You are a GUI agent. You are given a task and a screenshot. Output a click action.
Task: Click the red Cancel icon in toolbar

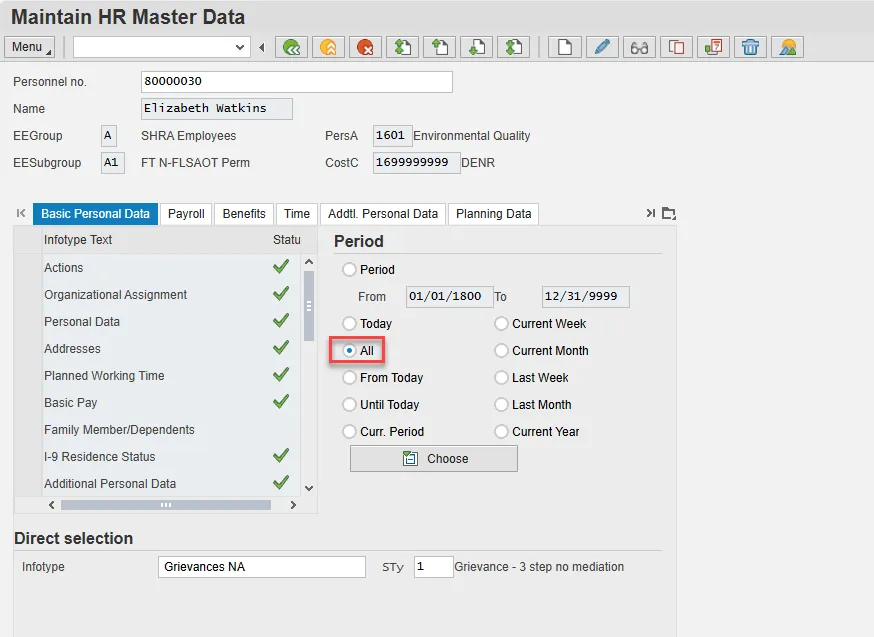365,47
